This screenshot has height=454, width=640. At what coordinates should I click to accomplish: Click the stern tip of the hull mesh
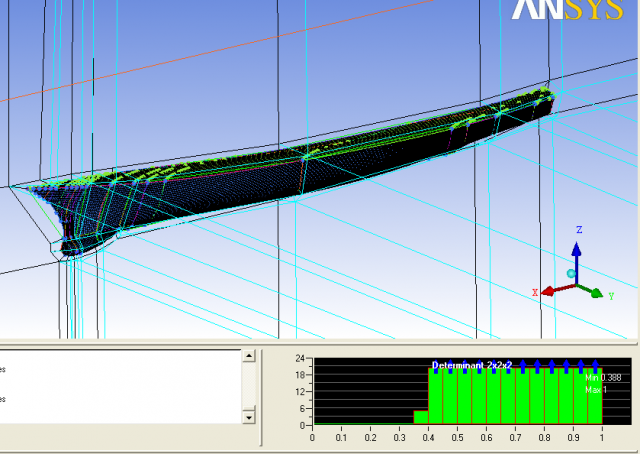(x=546, y=102)
